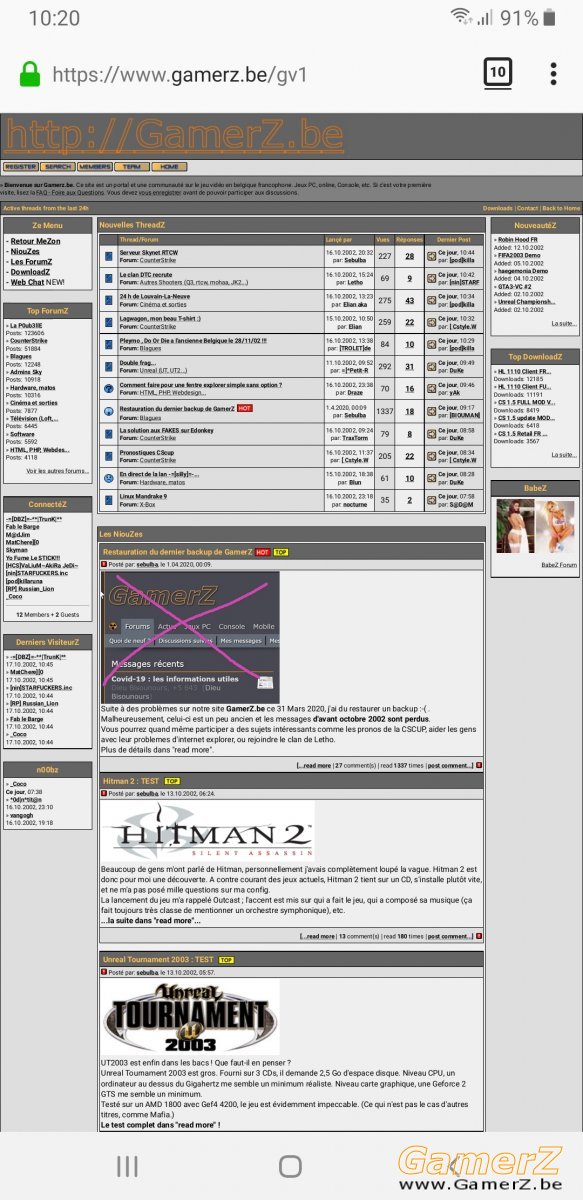Tap the browser address bar URL

[179, 74]
